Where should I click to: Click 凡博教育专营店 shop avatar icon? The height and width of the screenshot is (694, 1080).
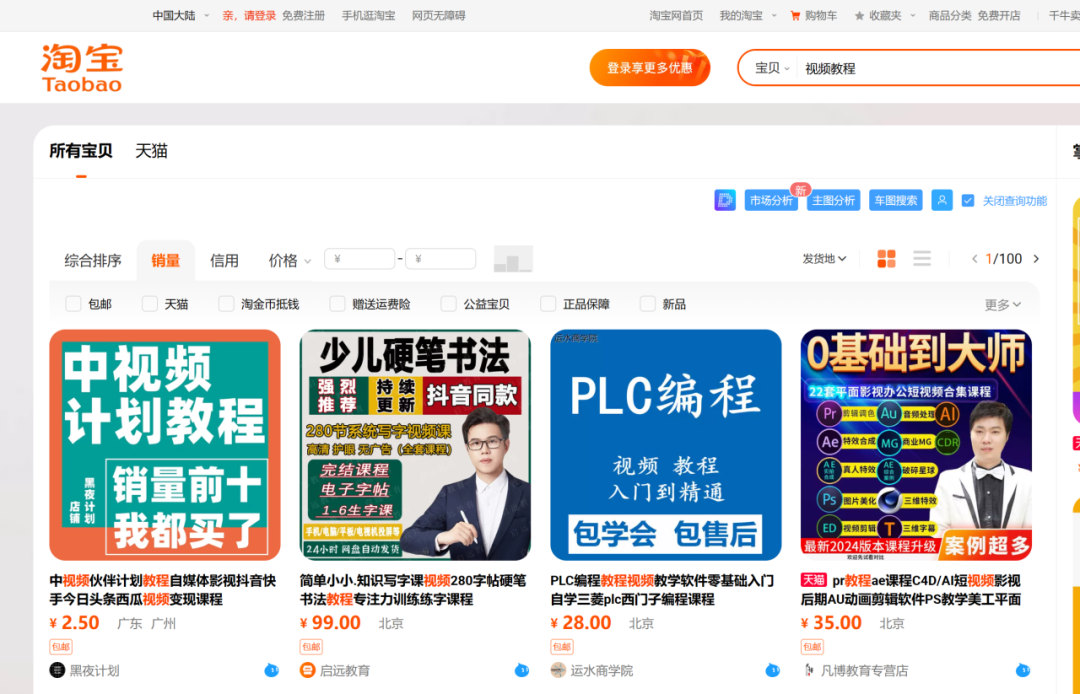(809, 670)
